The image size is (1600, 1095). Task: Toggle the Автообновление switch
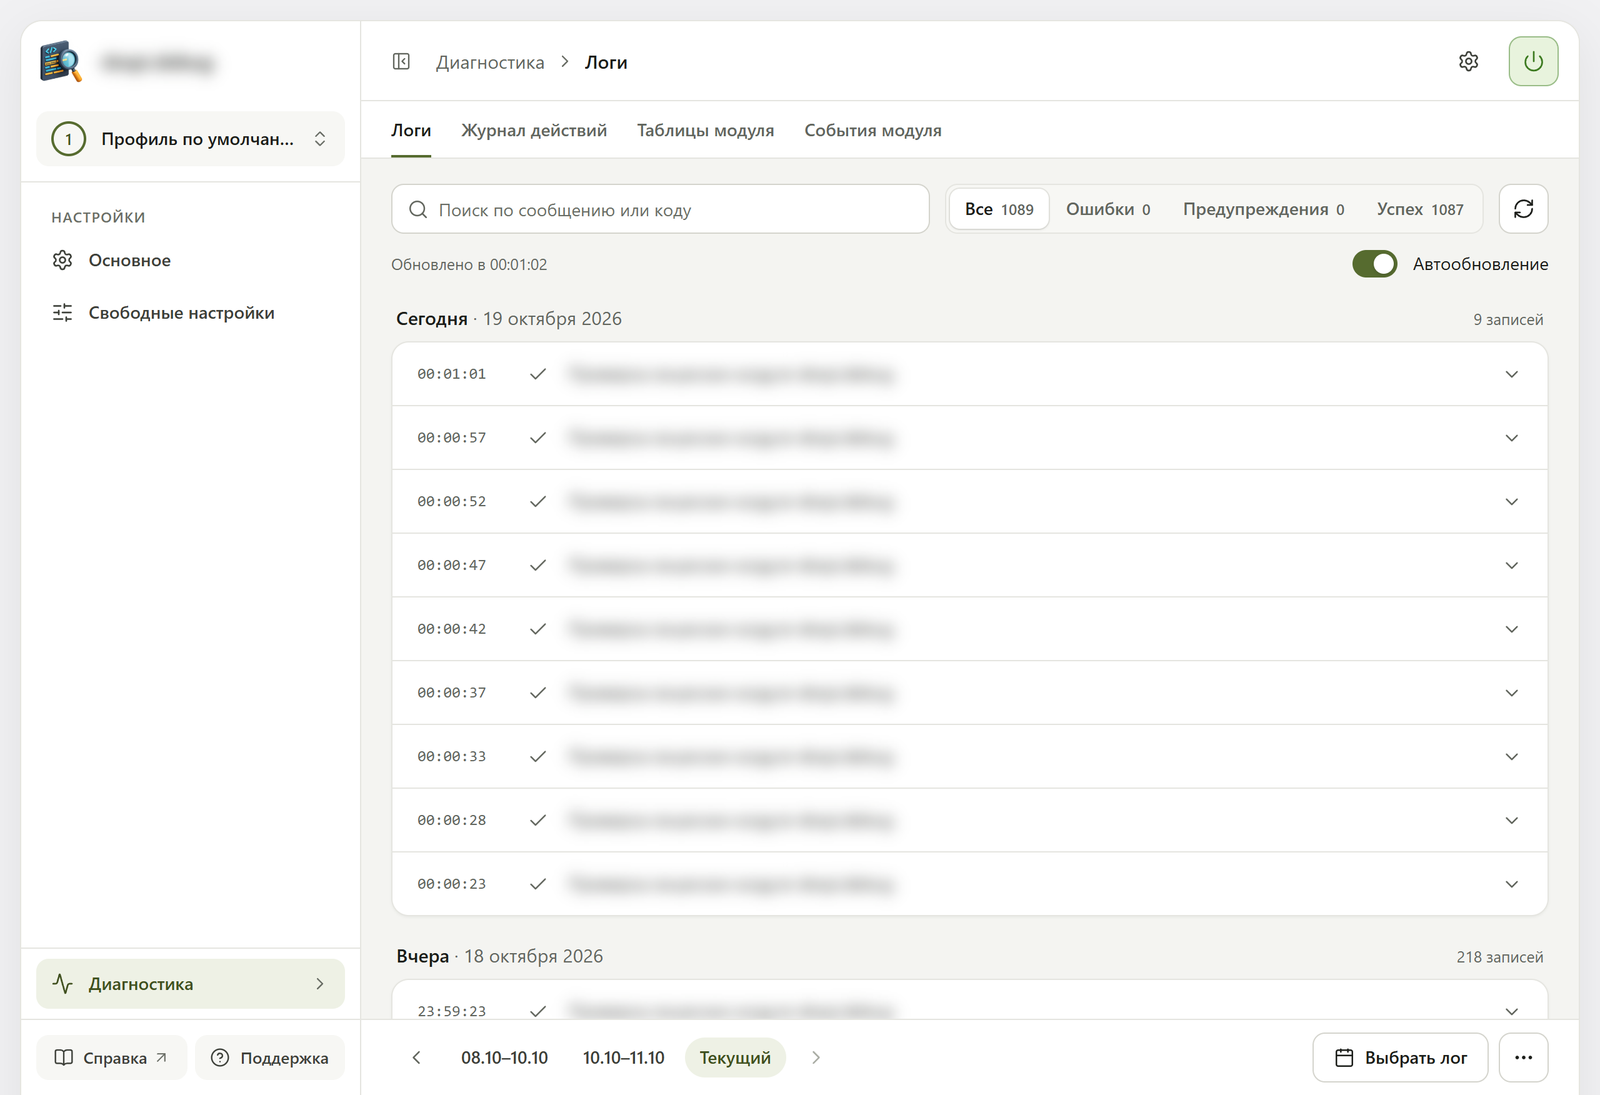1374,264
